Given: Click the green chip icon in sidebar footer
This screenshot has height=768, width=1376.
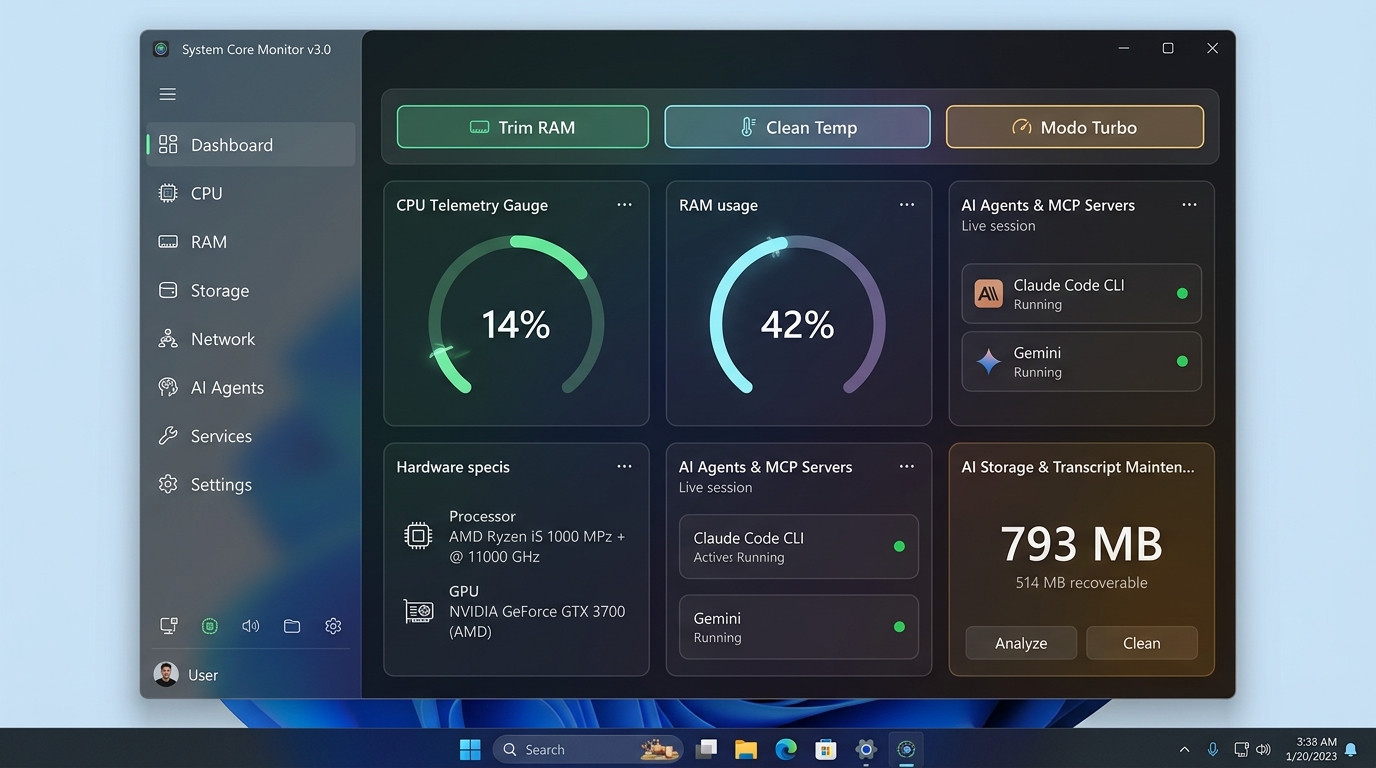Looking at the screenshot, I should tap(210, 626).
